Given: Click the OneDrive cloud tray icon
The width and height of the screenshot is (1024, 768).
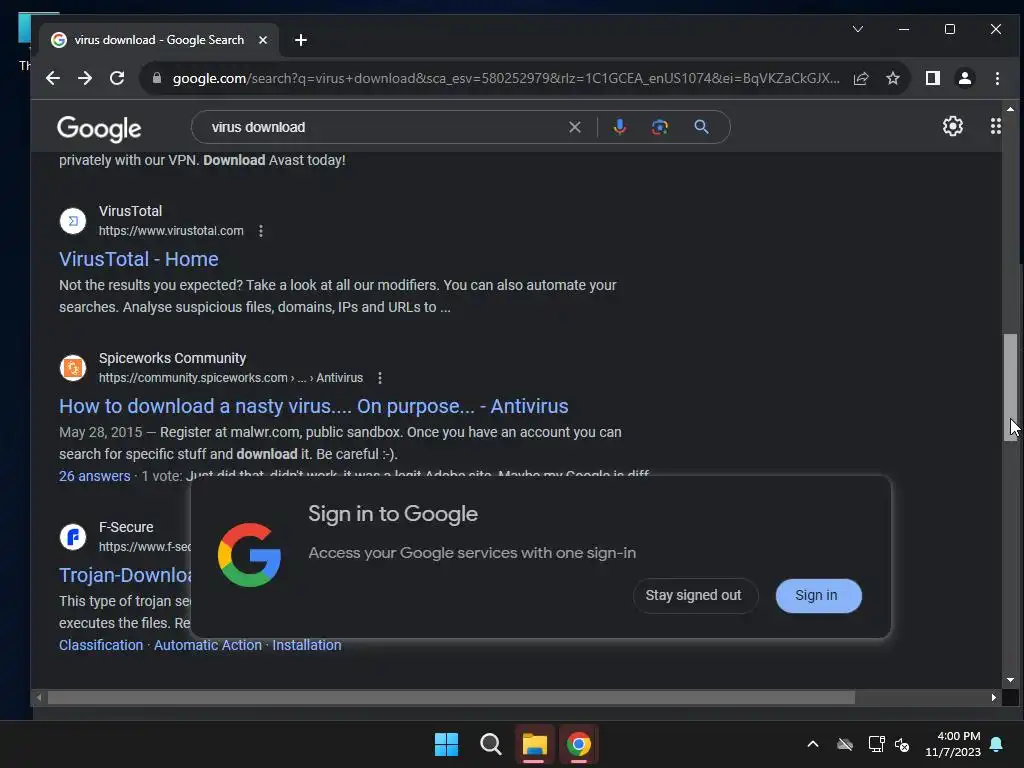Looking at the screenshot, I should (845, 744).
